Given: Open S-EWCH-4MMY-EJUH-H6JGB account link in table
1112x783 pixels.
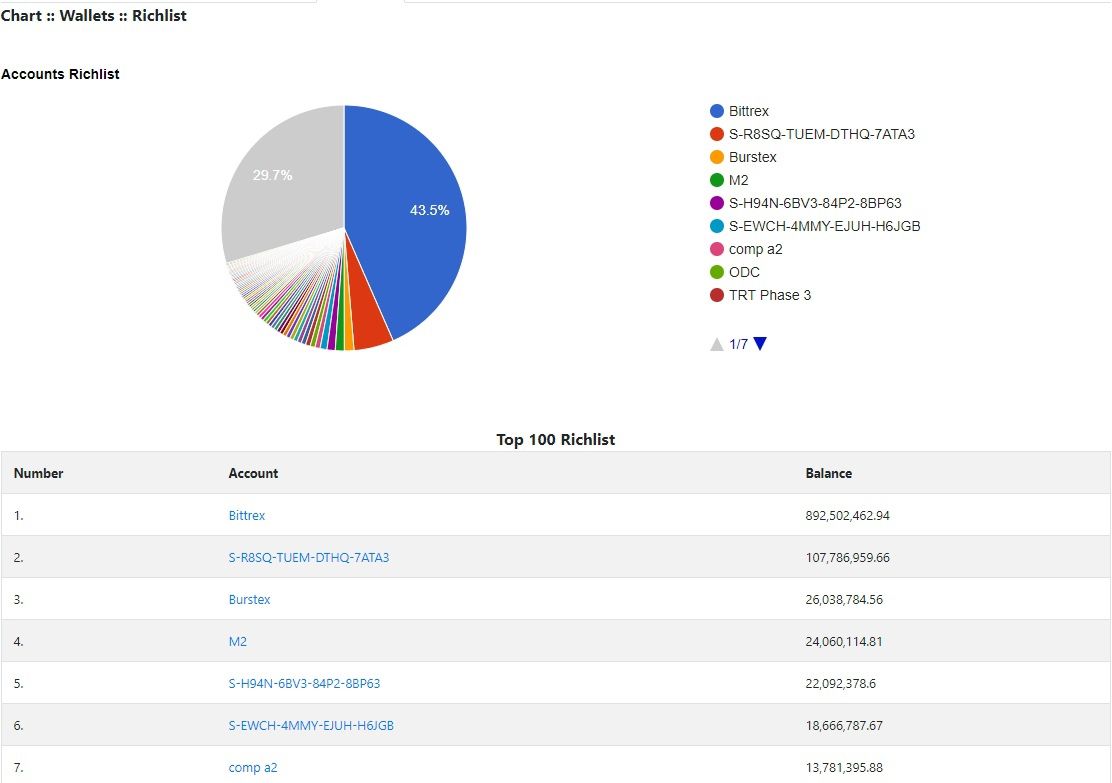Looking at the screenshot, I should coord(311,726).
